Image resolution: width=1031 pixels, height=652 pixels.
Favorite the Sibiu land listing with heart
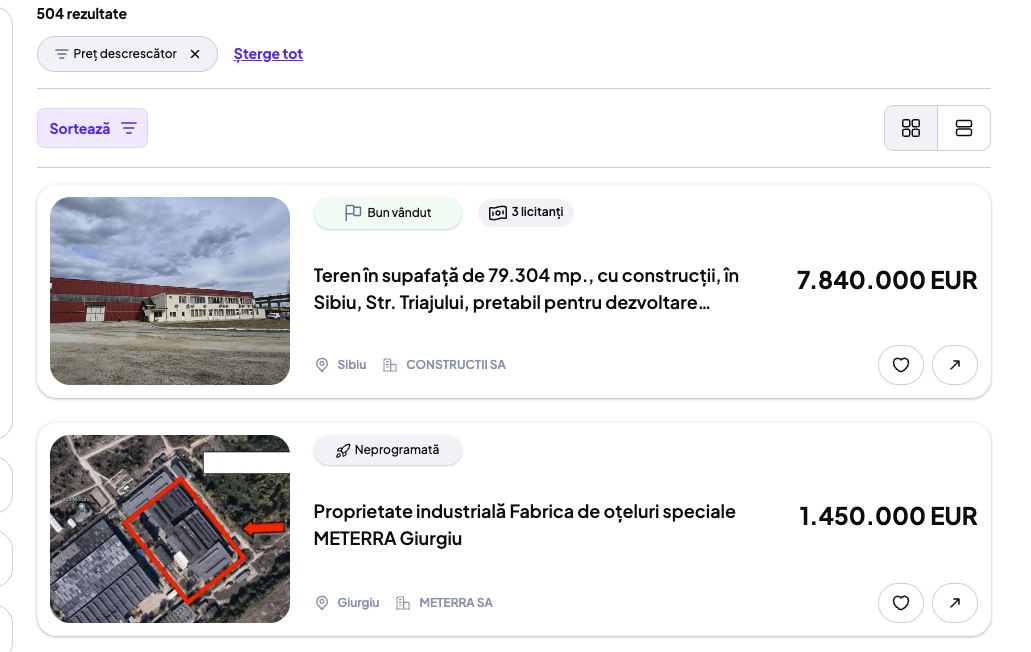[900, 365]
